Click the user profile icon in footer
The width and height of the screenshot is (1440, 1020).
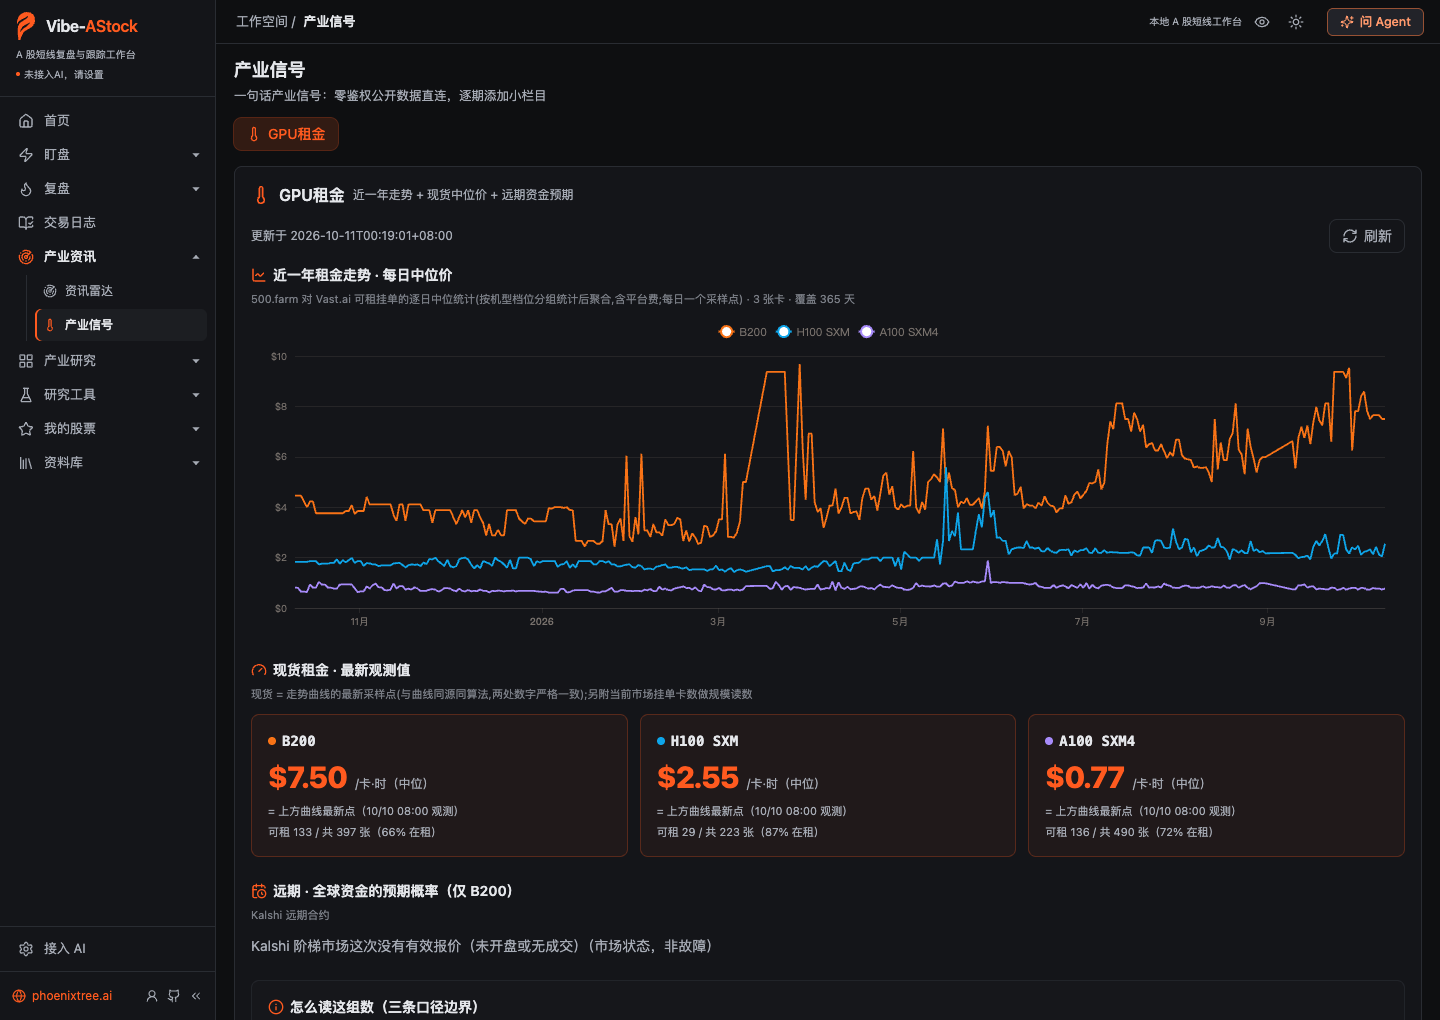point(152,996)
